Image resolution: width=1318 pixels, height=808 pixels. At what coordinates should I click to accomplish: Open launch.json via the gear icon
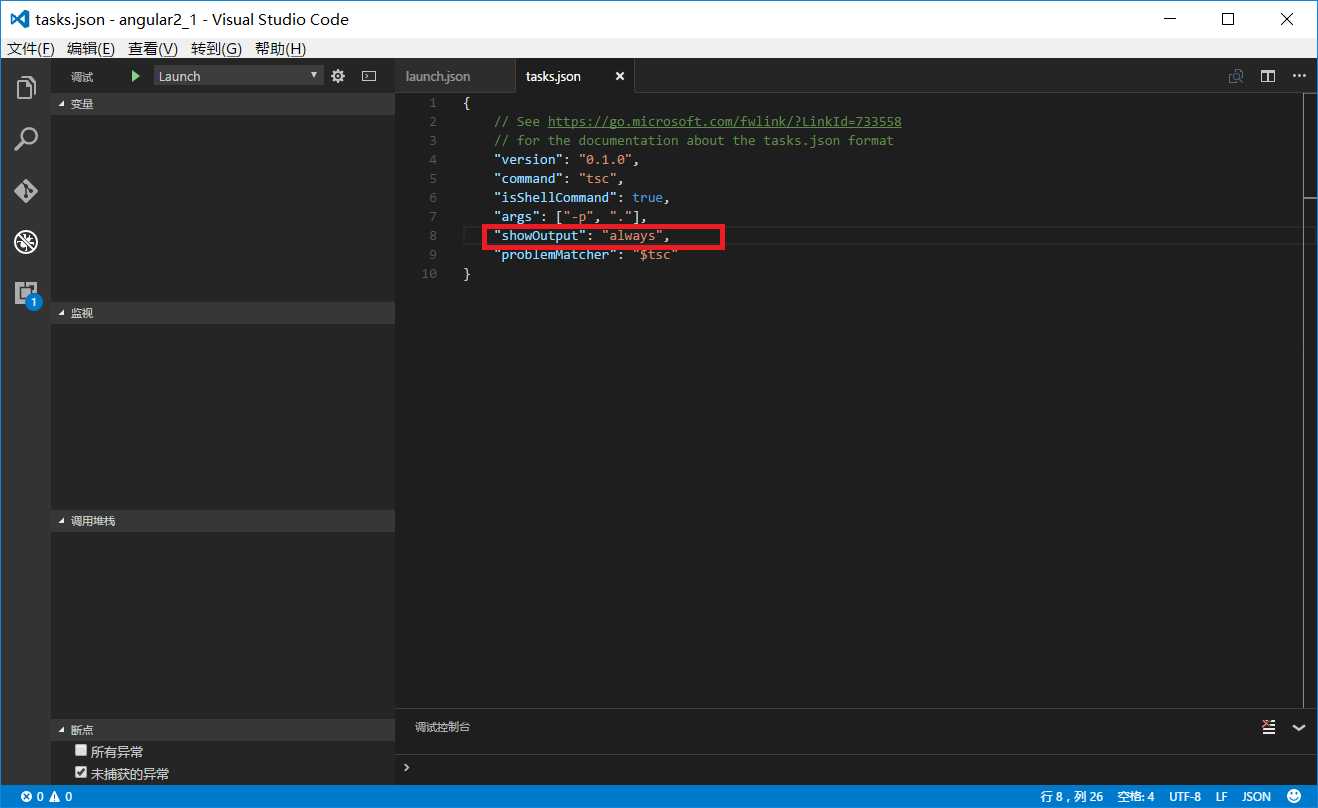coord(338,76)
